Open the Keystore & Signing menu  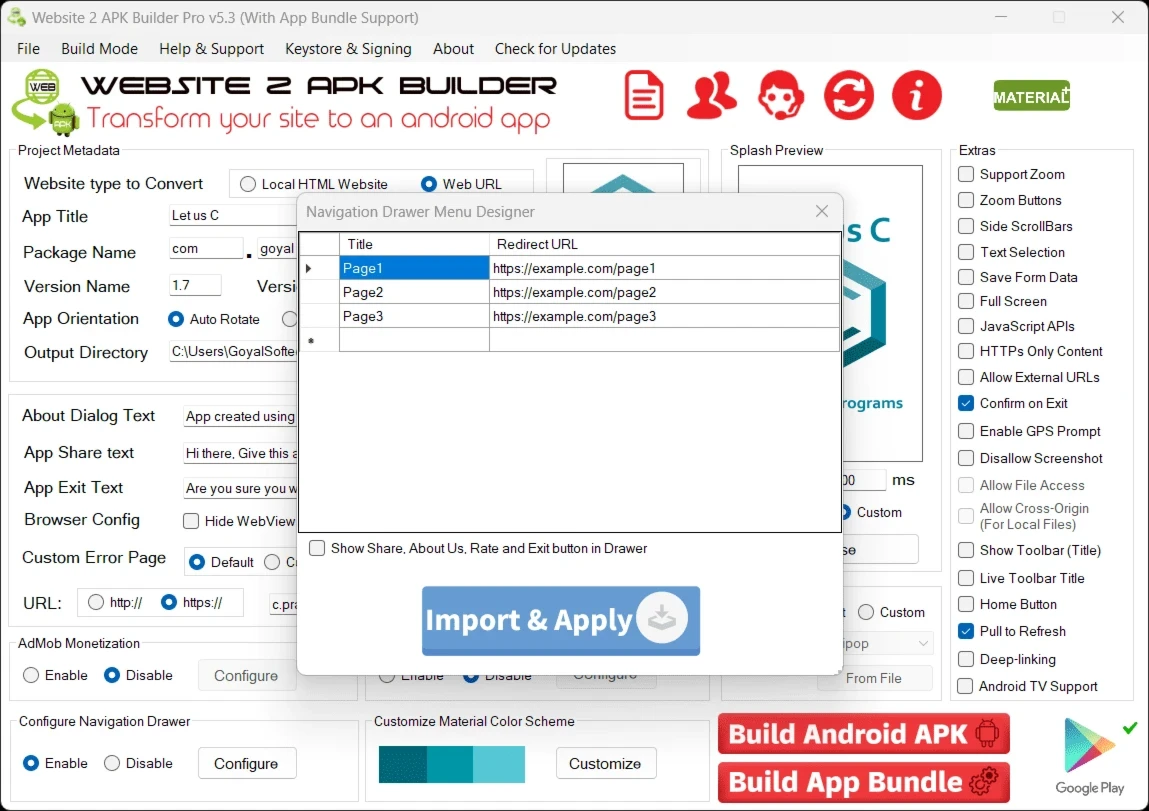coord(348,49)
